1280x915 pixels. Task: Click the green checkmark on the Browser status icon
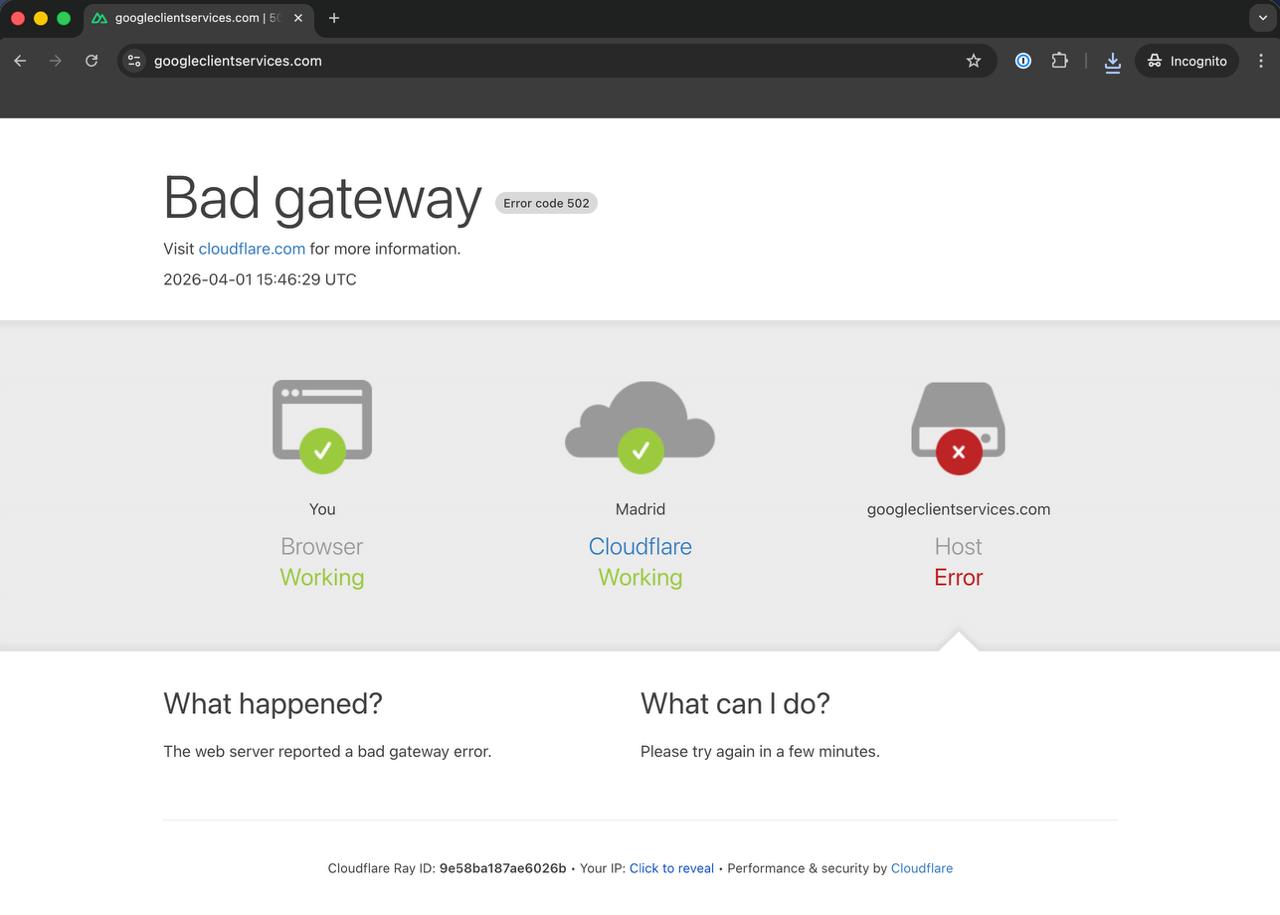(321, 450)
